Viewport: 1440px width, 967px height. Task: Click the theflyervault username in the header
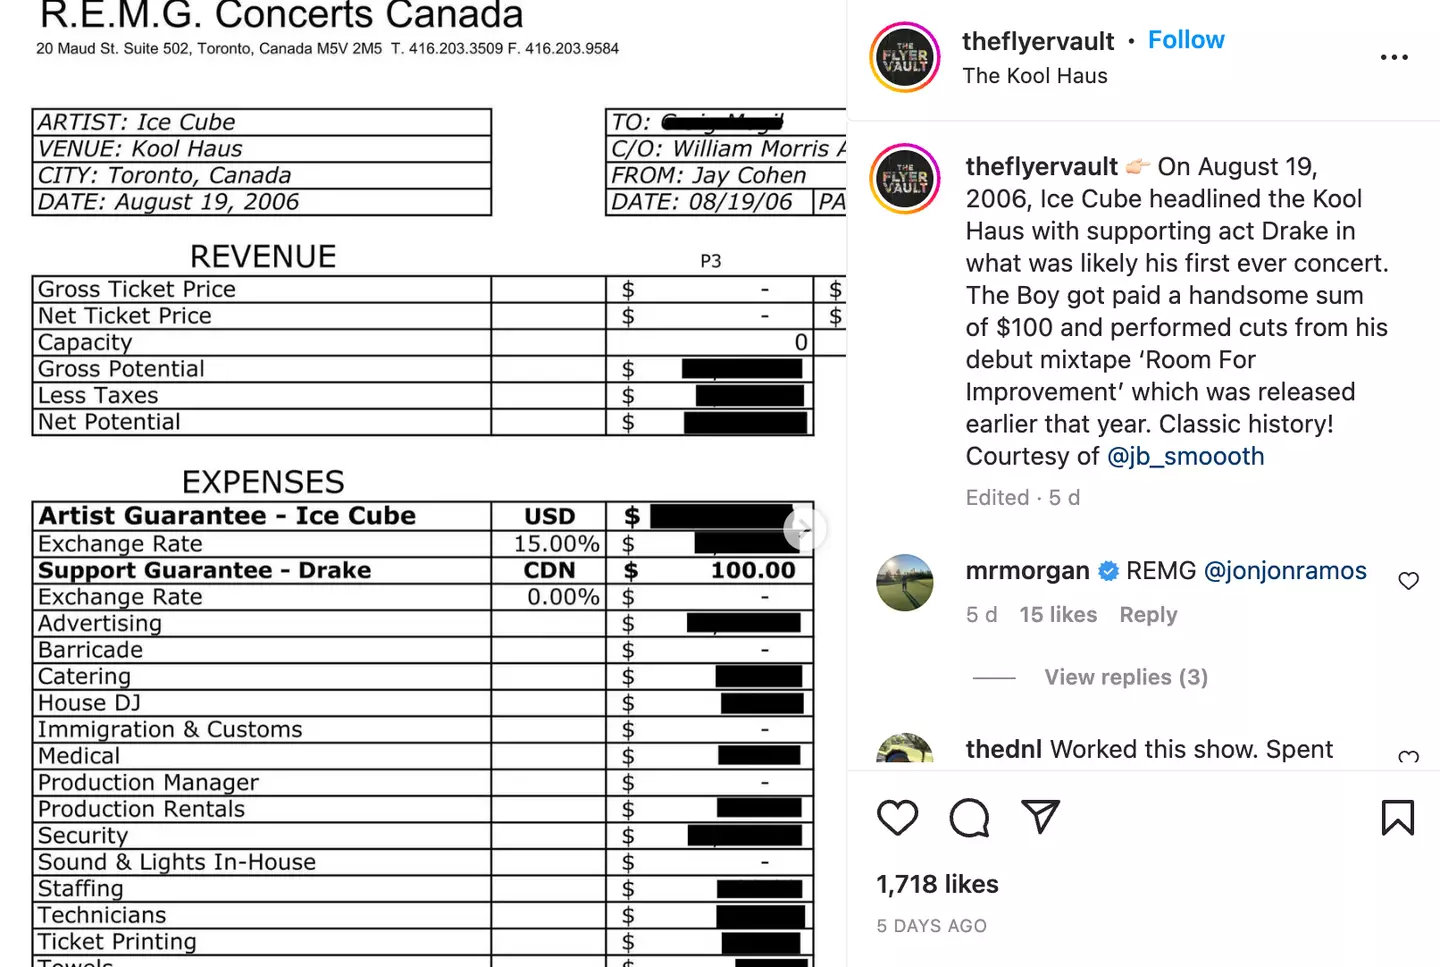tap(1038, 41)
